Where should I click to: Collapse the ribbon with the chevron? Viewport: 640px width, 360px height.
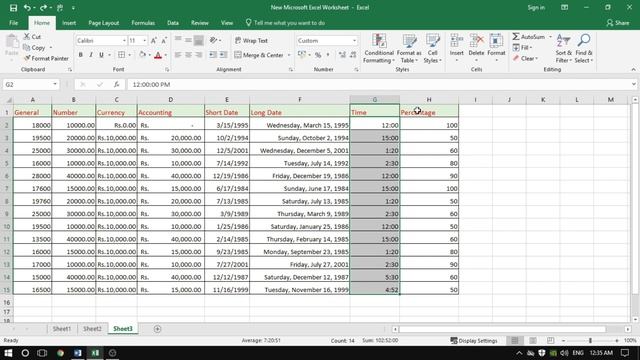pos(633,70)
